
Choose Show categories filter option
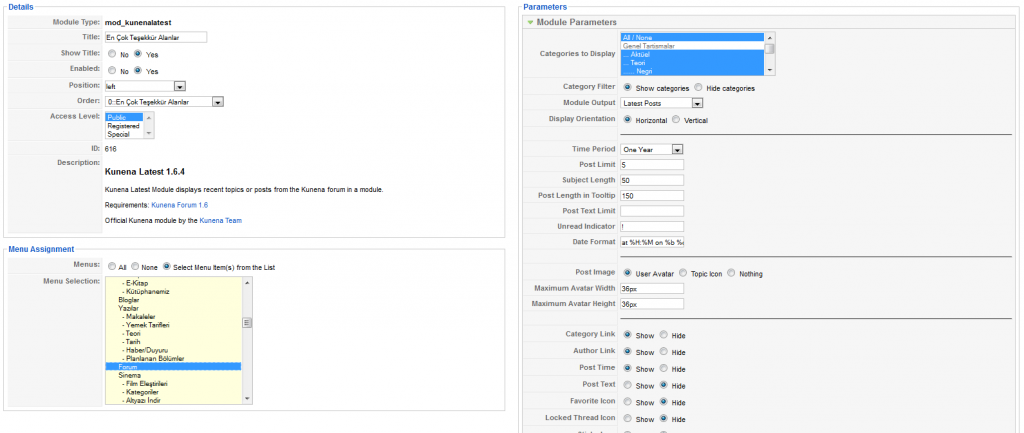click(x=628, y=87)
